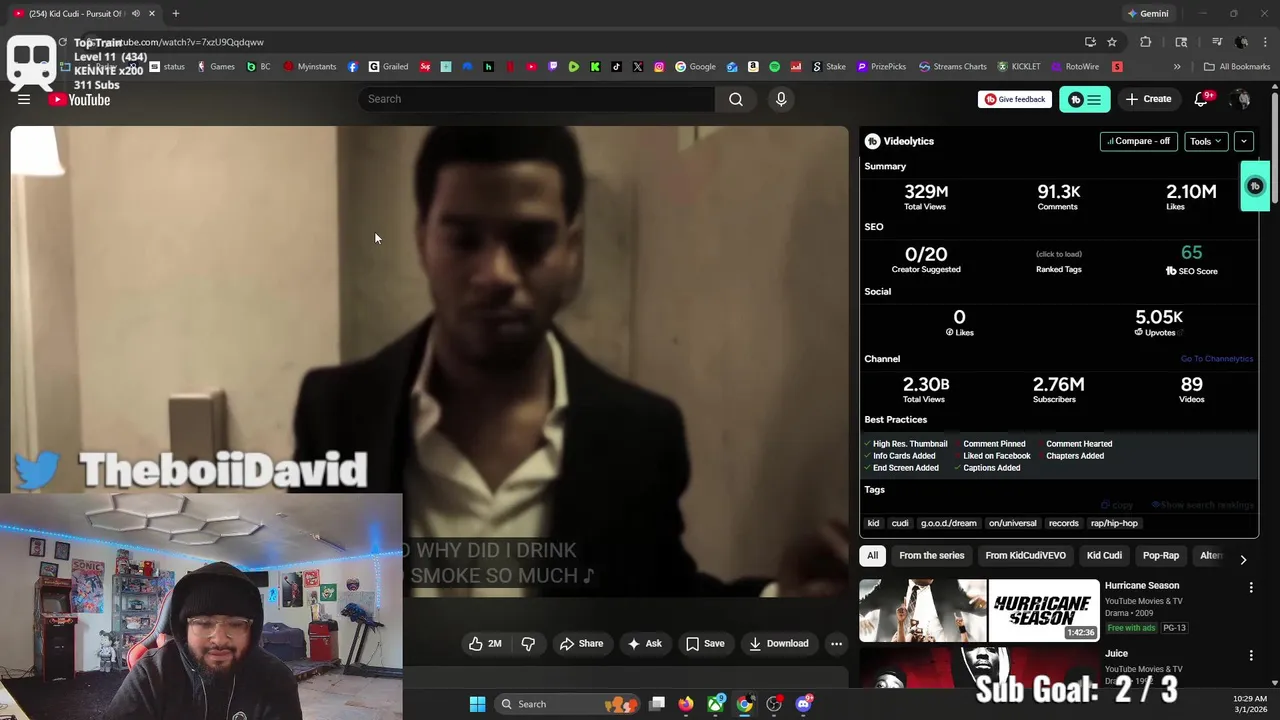
Task: Dislike the video with thumbs down
Action: [528, 644]
